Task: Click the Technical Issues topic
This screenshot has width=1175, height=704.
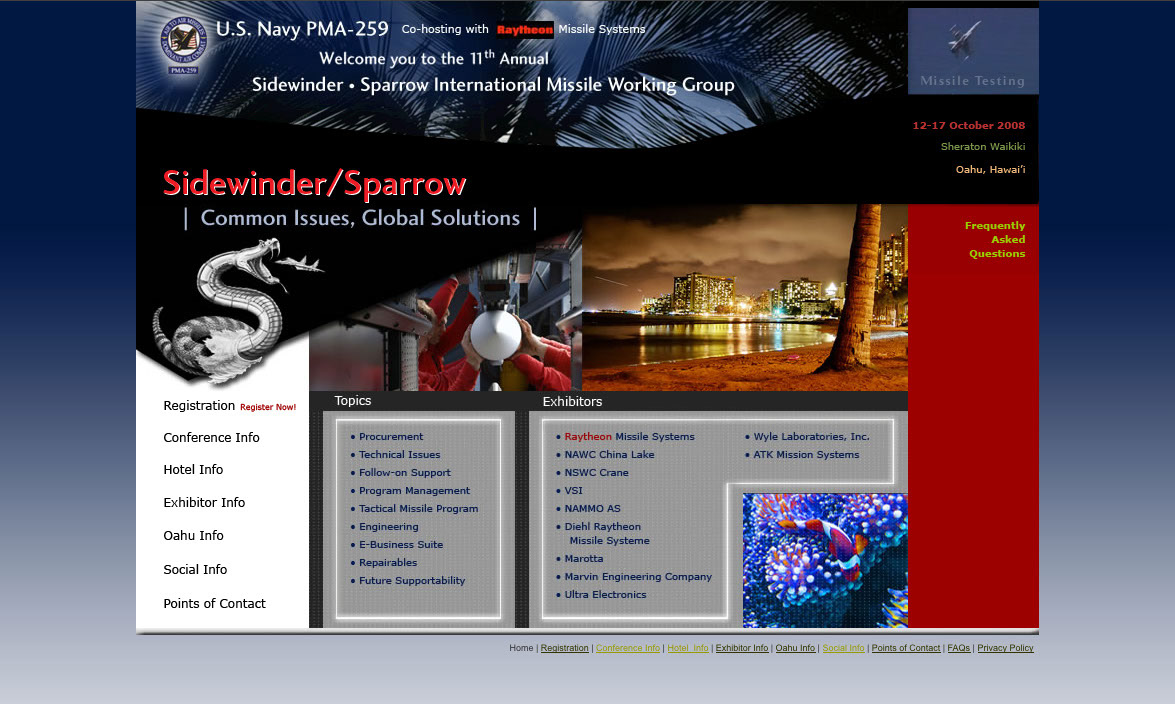Action: (x=399, y=454)
